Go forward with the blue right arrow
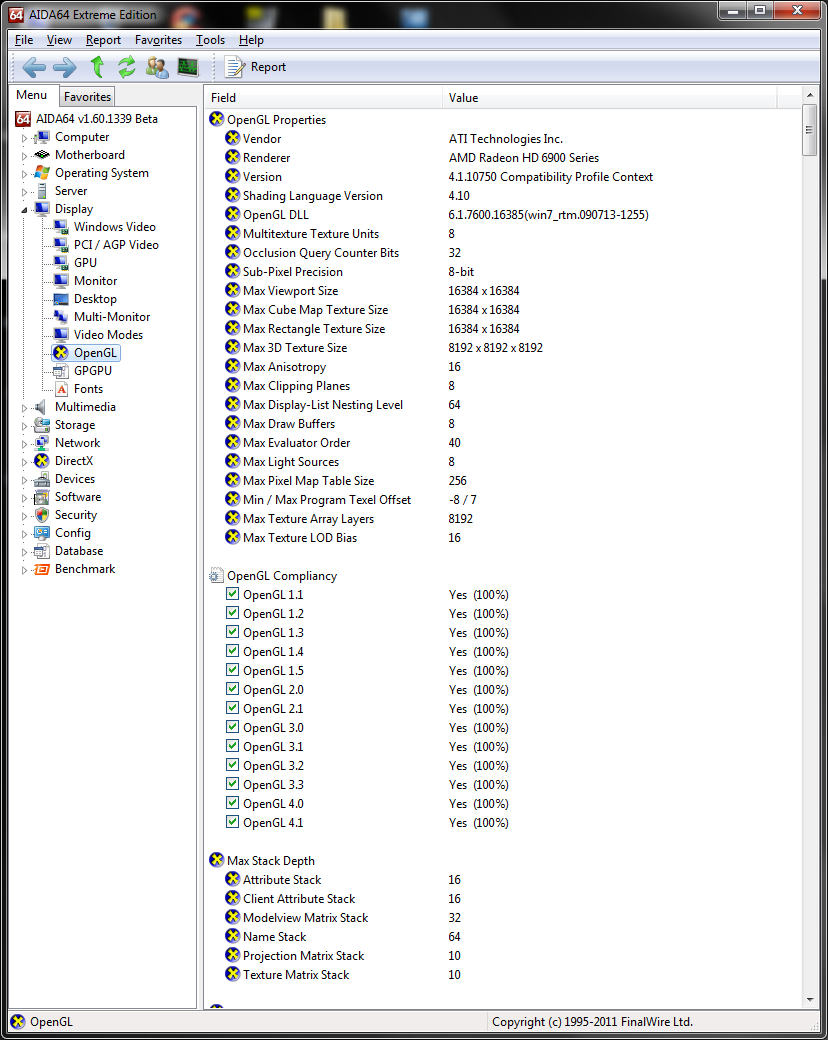 click(x=64, y=67)
